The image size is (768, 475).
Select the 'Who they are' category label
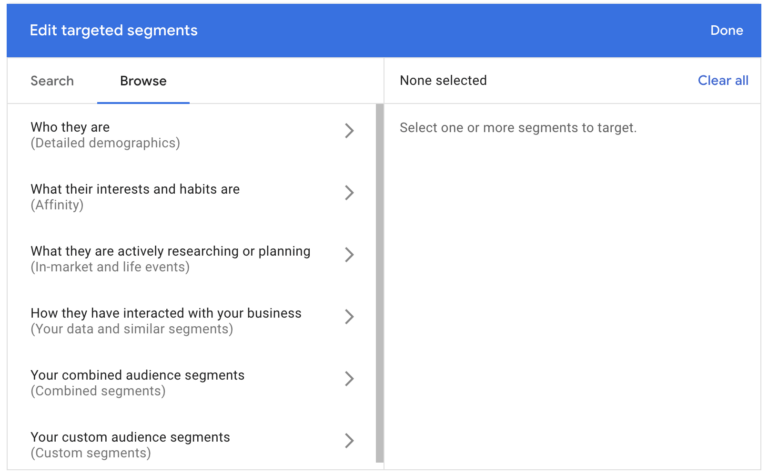pos(70,128)
